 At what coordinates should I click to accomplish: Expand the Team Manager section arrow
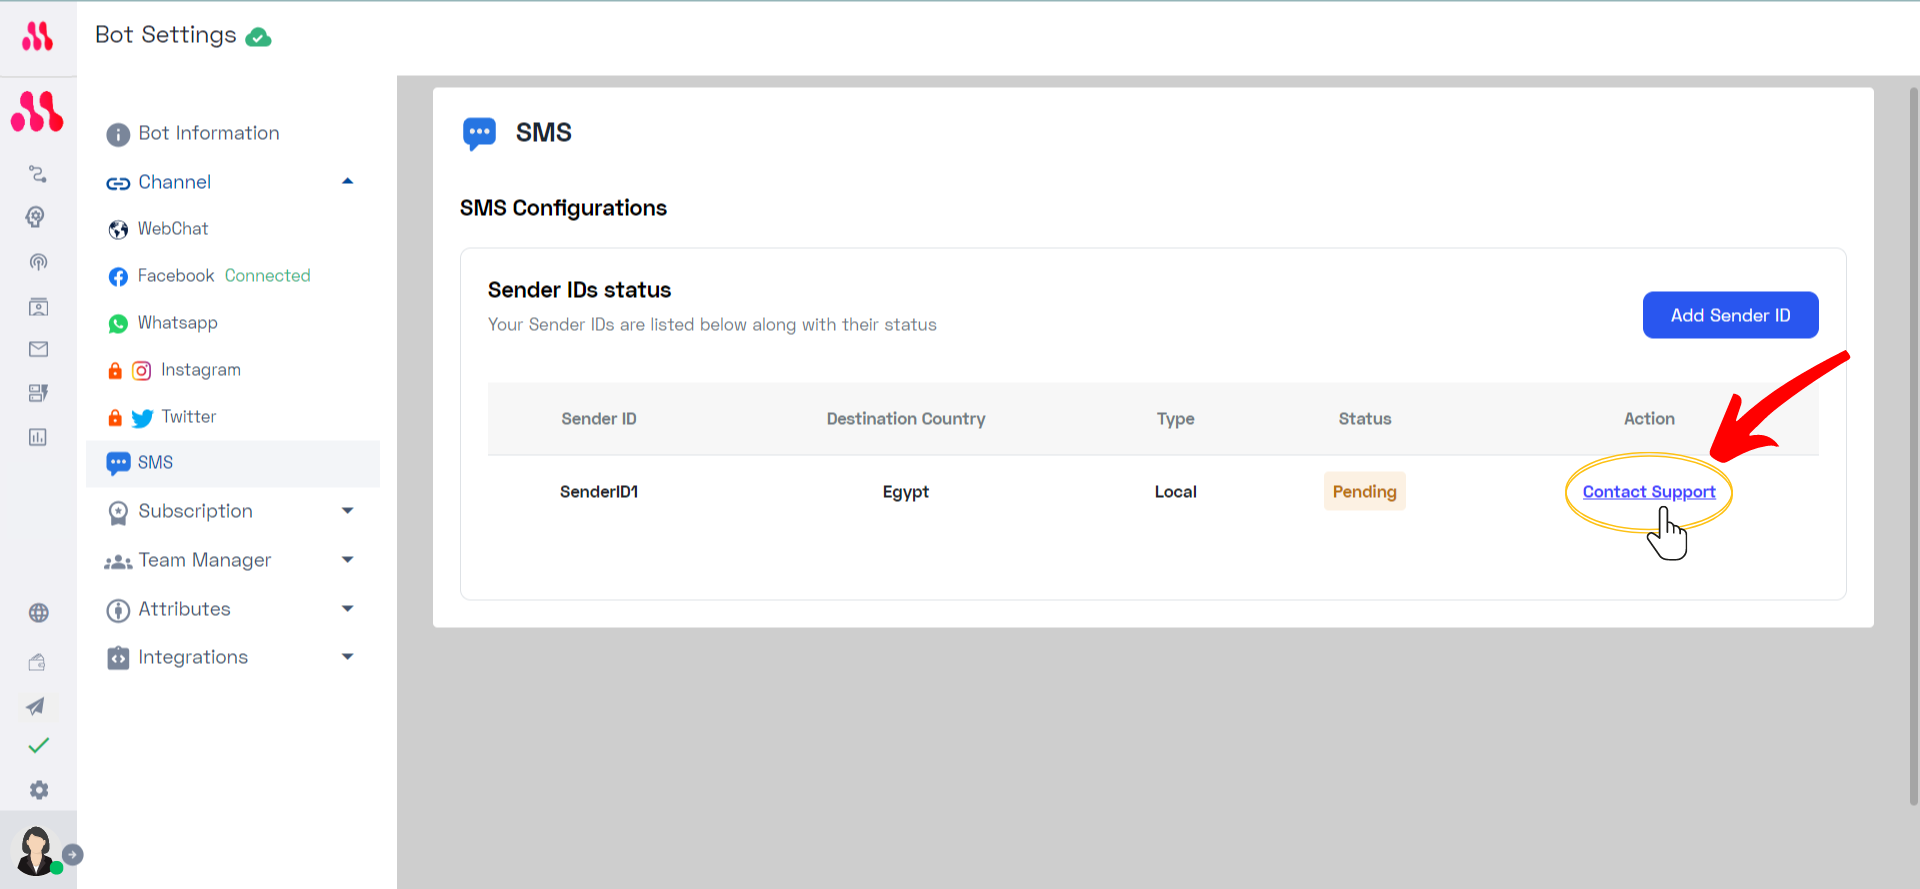tap(348, 559)
